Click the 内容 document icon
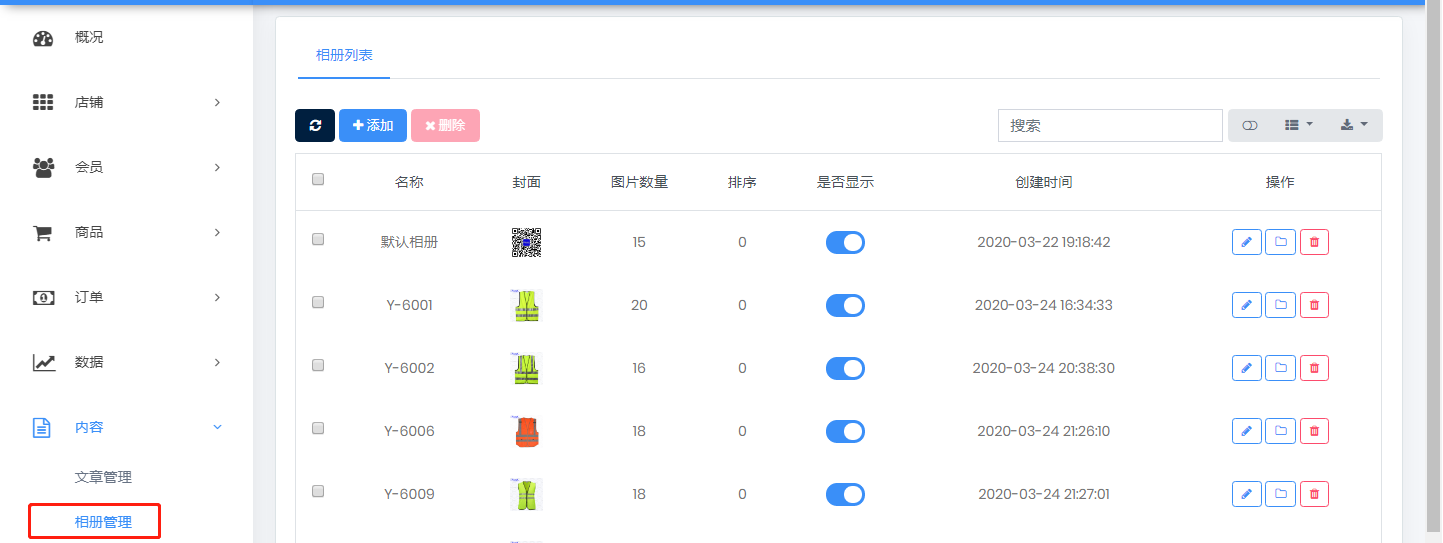This screenshot has height=543, width=1443. (42, 427)
